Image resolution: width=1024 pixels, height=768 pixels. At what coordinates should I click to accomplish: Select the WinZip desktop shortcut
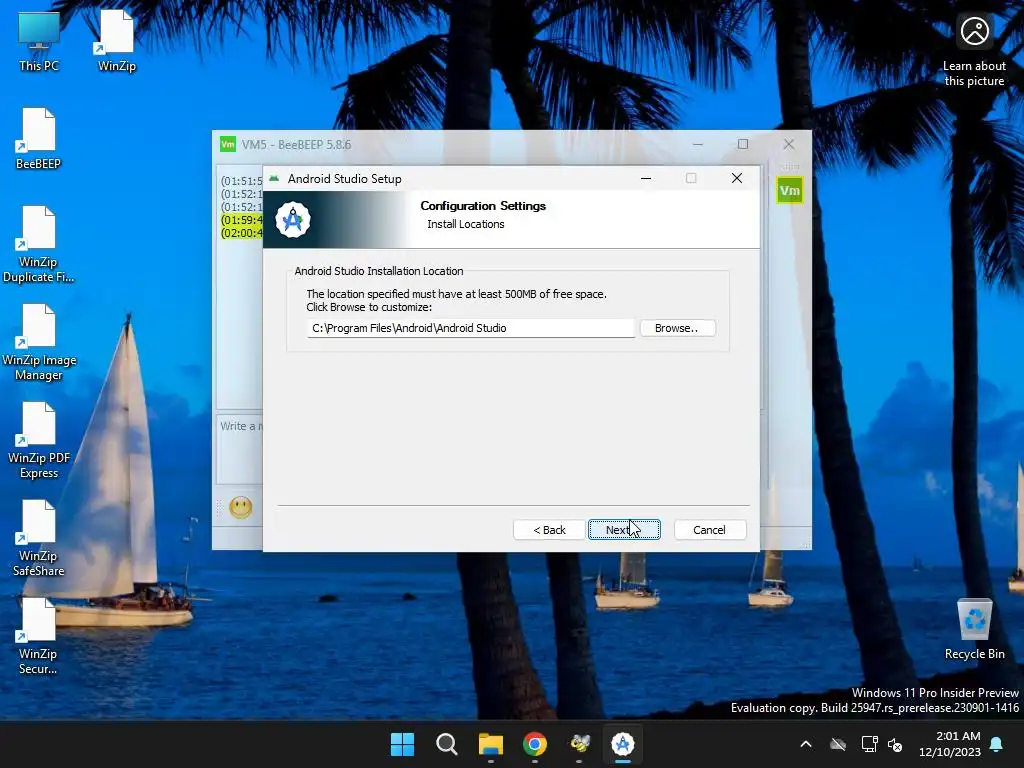click(x=116, y=41)
